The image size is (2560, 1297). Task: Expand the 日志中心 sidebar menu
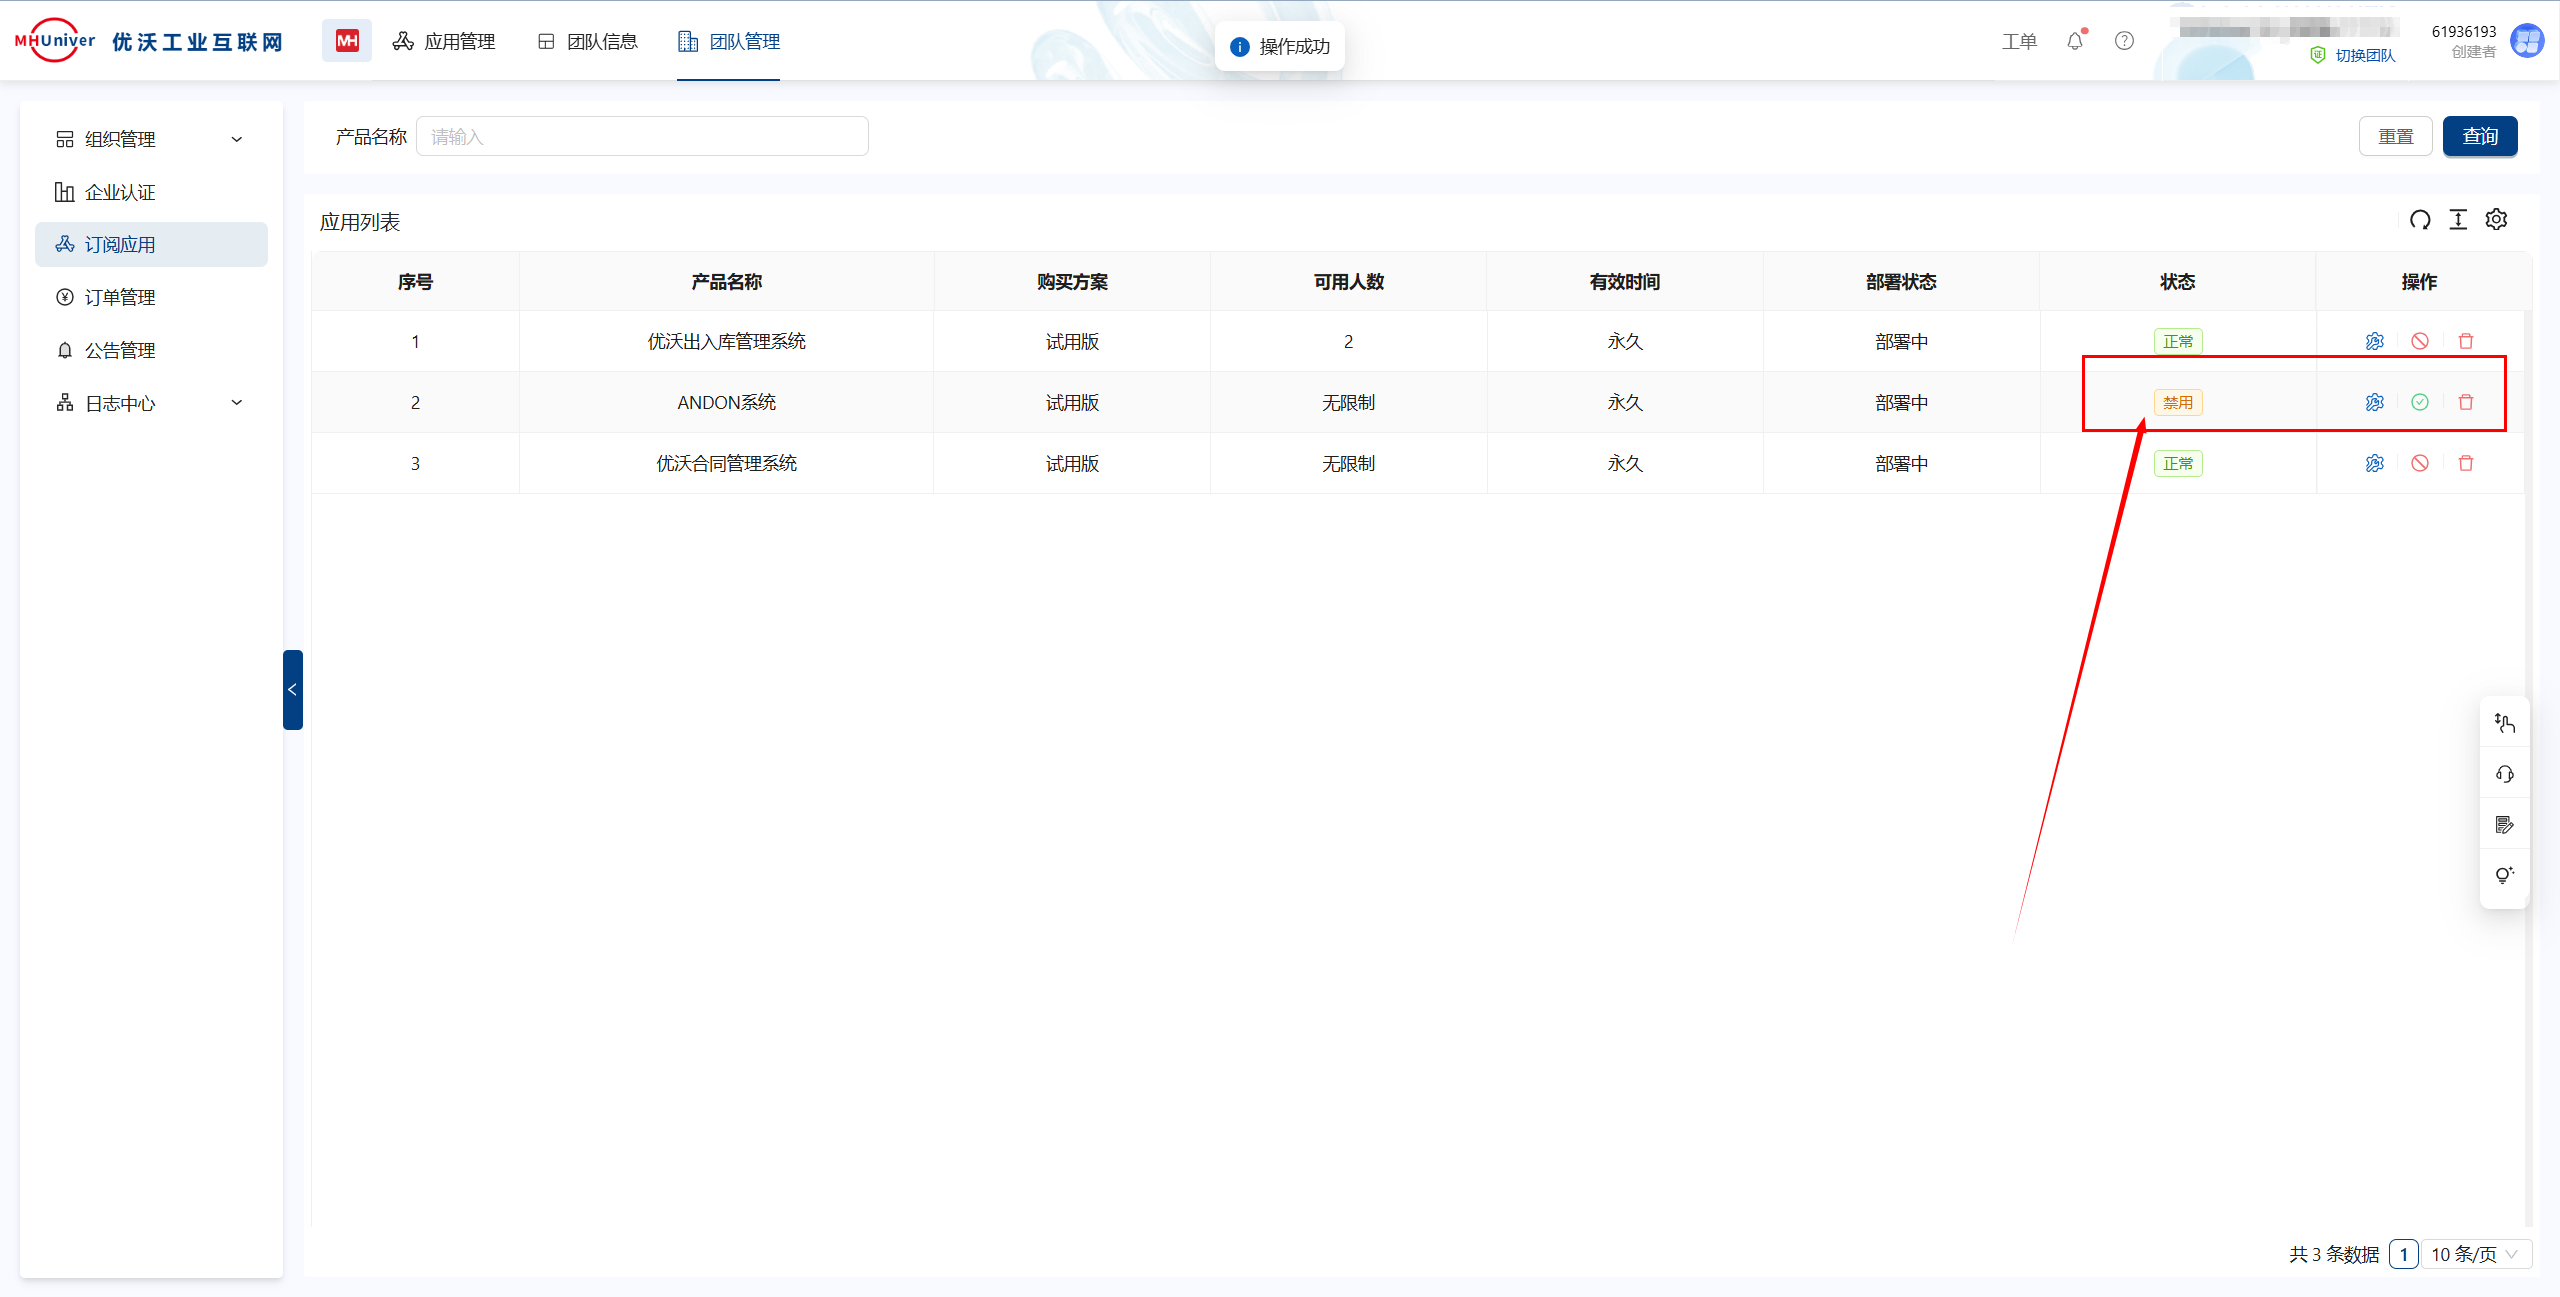[150, 403]
